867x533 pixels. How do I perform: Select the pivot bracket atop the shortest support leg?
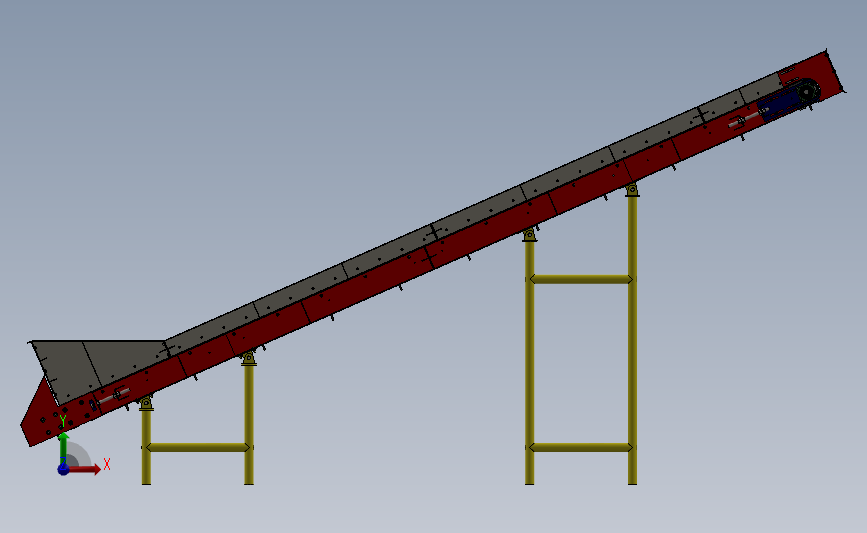146,403
